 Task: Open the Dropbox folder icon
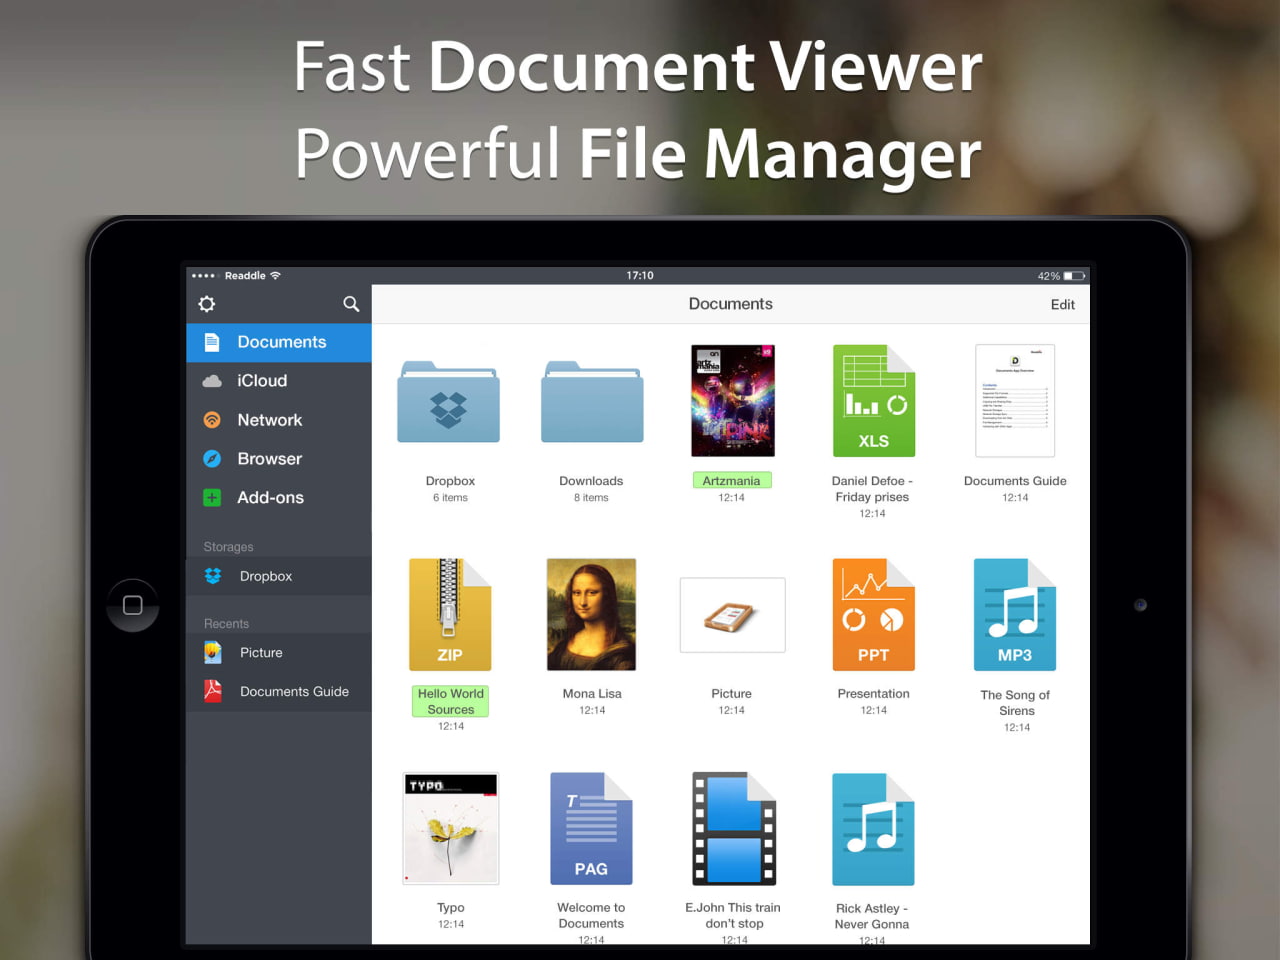449,403
